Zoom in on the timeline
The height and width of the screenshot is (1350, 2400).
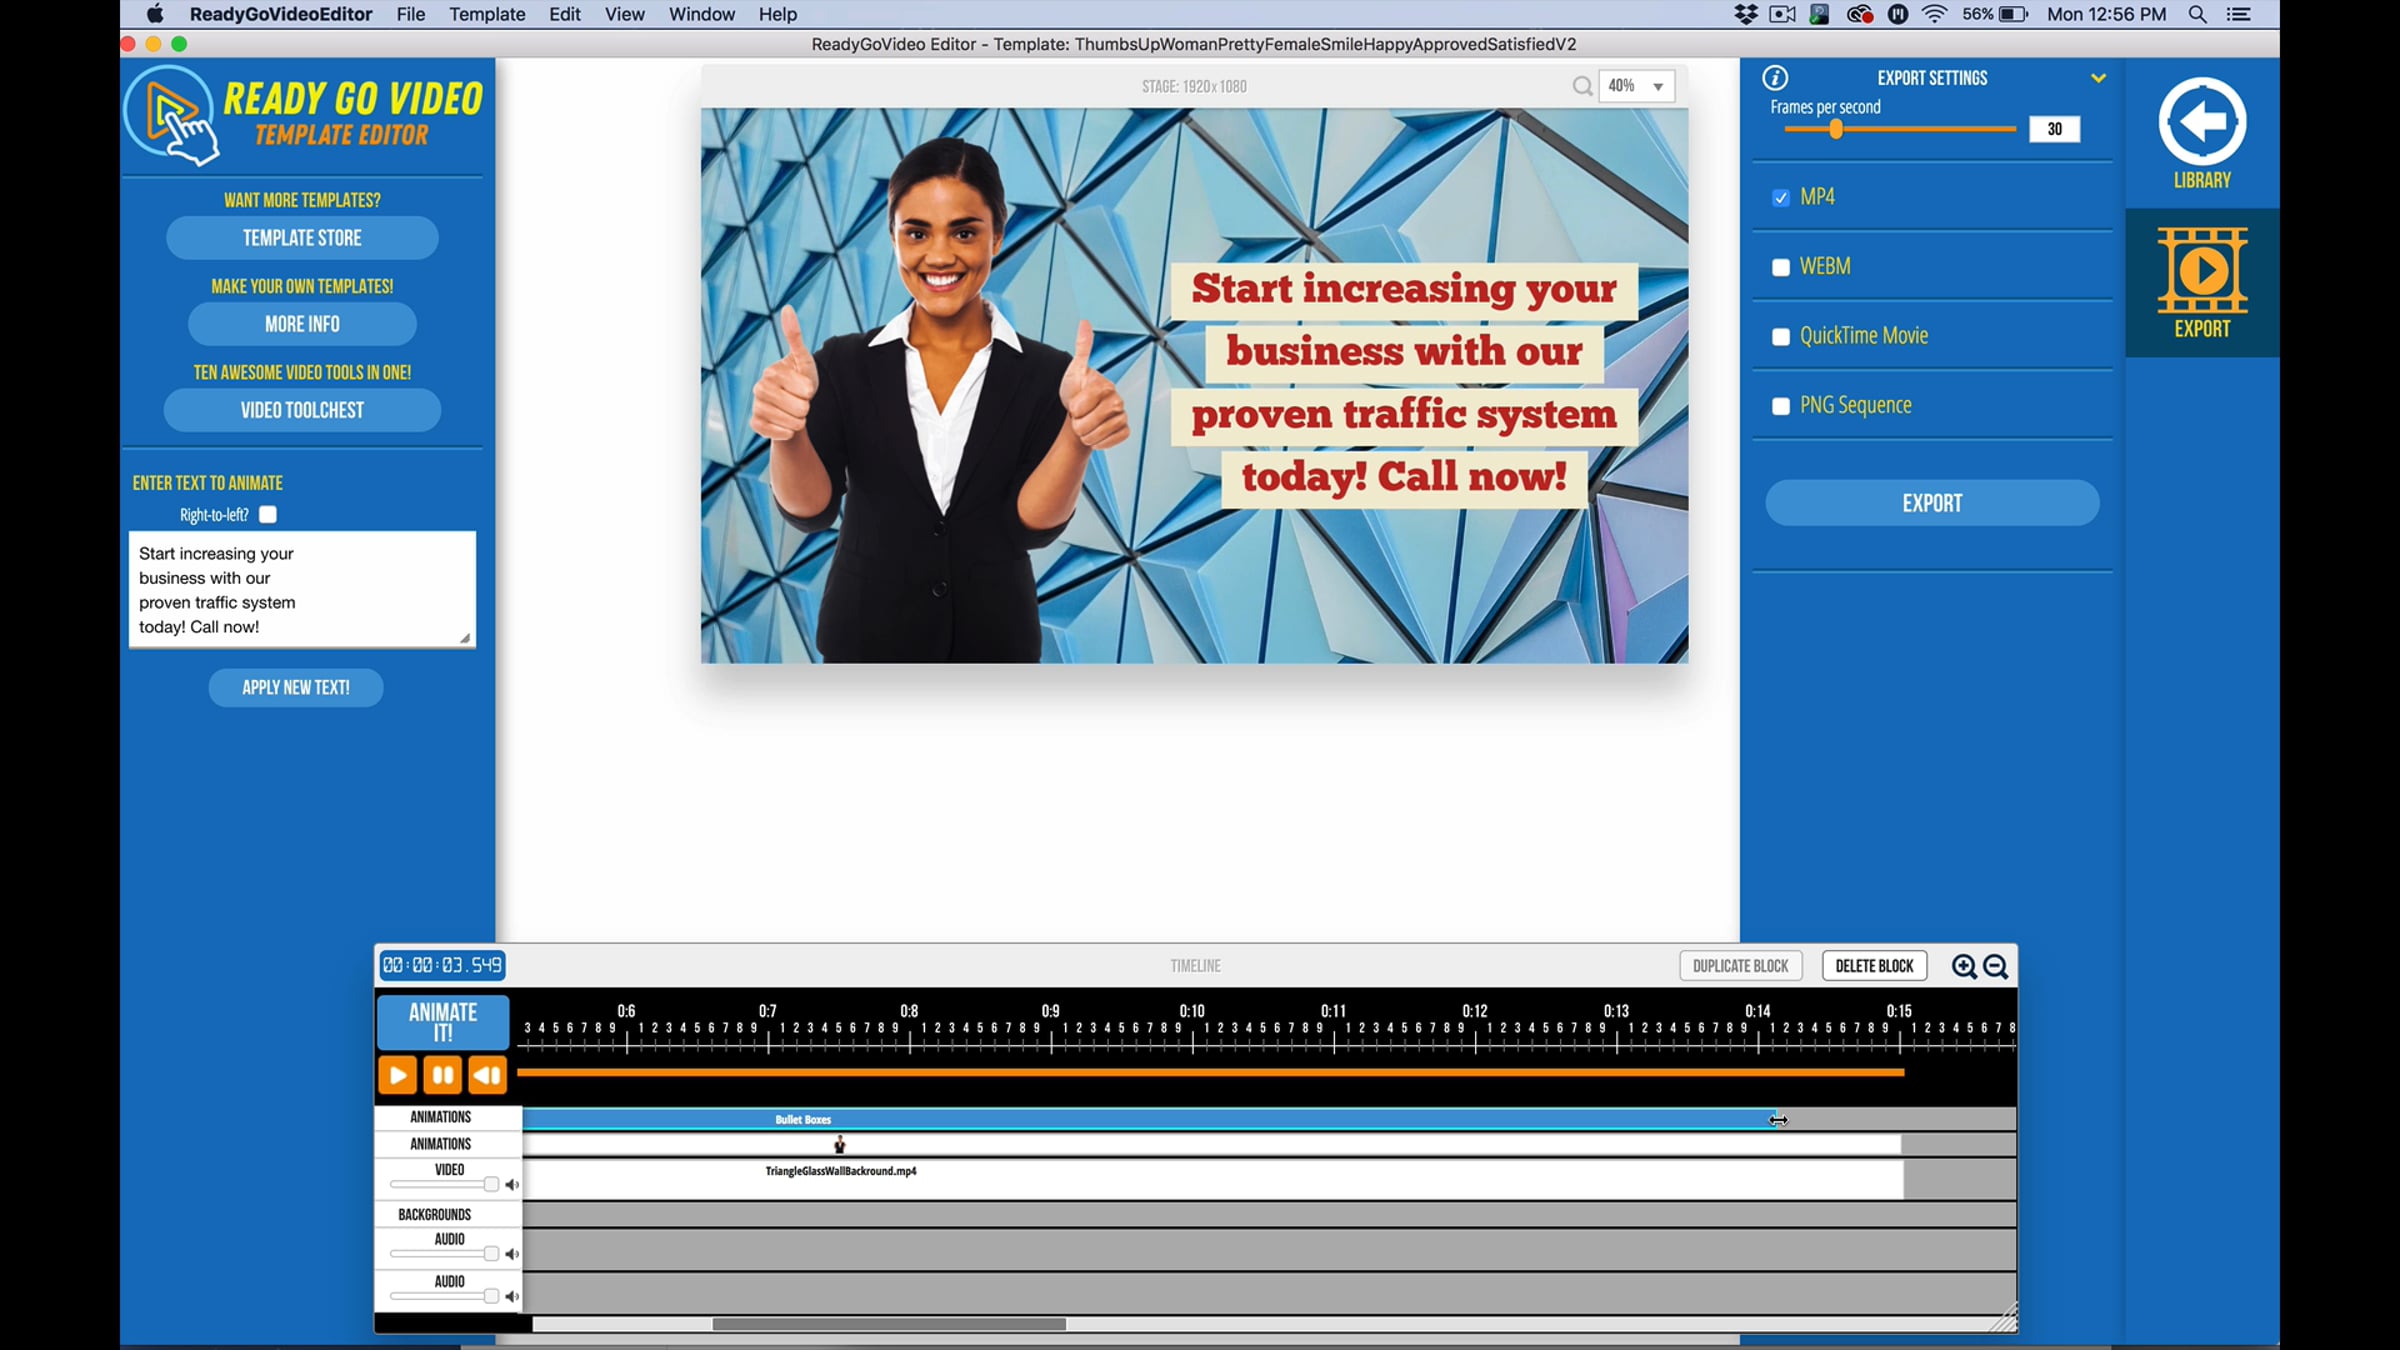pos(1963,966)
